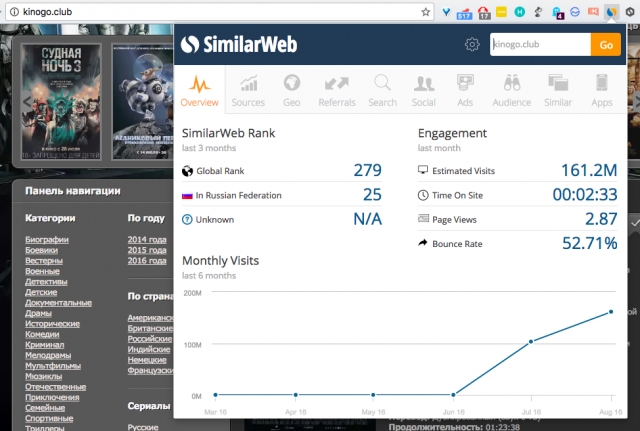Click the Russian Federation flag icon

tap(187, 196)
